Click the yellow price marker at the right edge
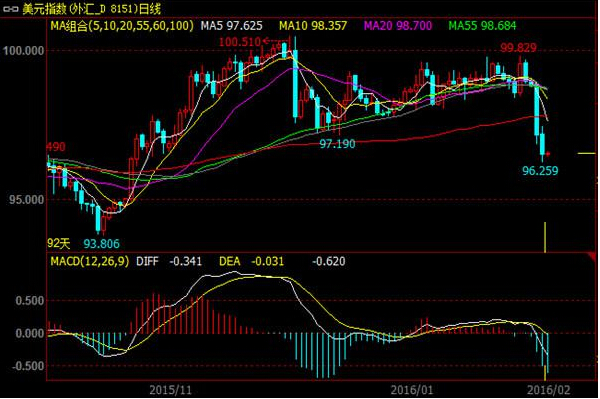Viewport: 600px width, 399px height. pyautogui.click(x=587, y=153)
